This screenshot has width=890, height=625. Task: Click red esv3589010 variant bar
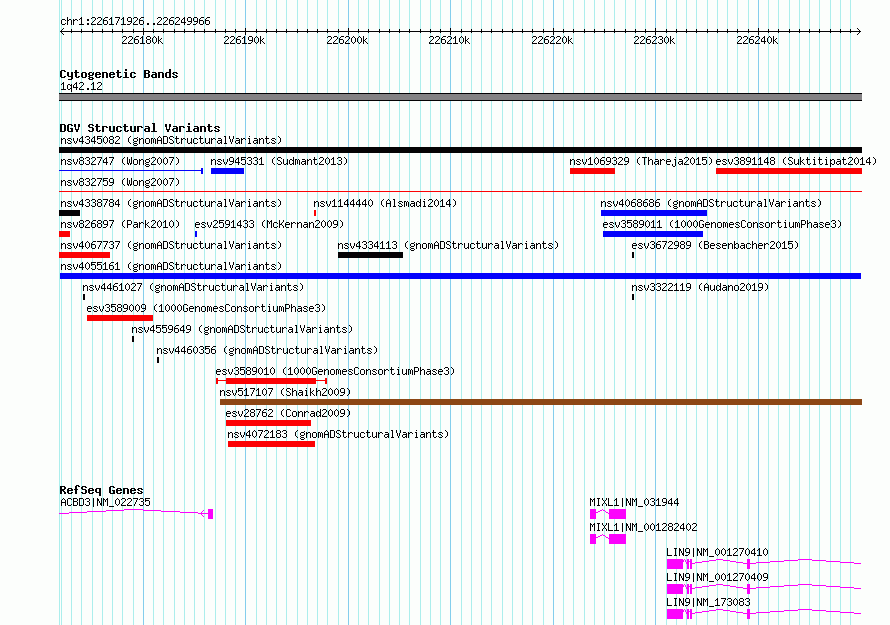271,381
